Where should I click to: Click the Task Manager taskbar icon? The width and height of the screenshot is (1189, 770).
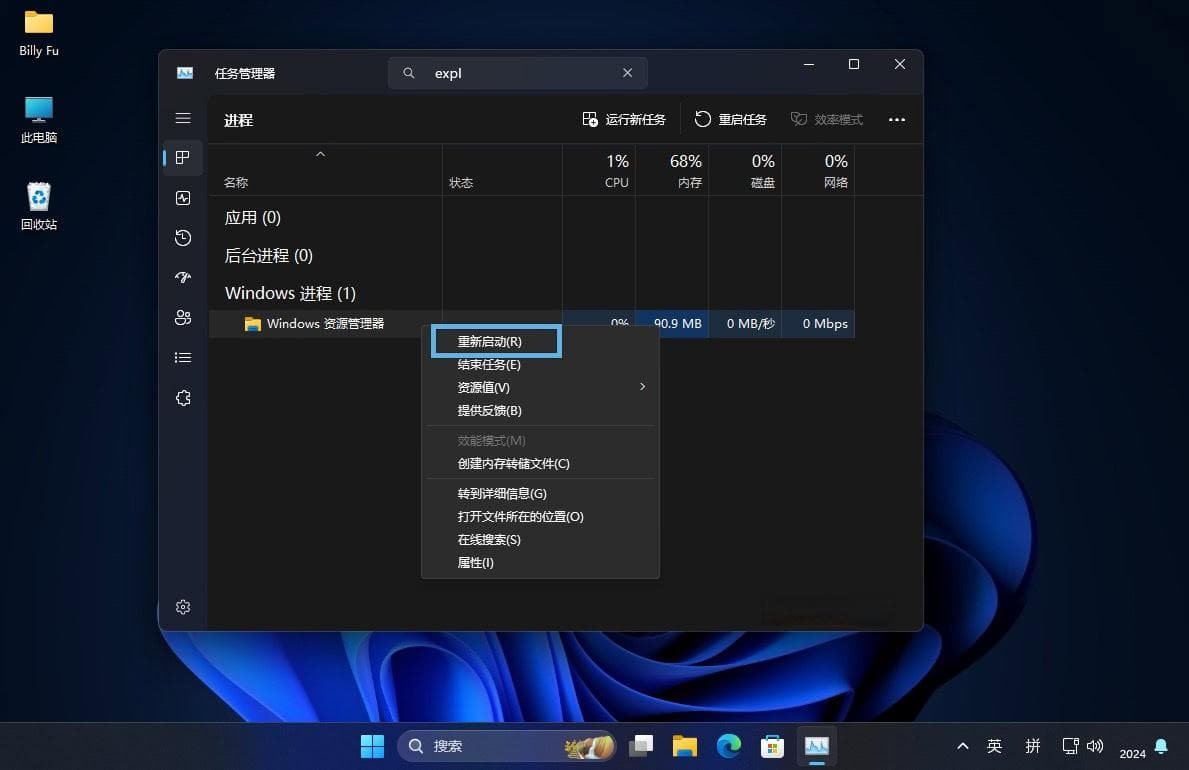(x=817, y=746)
